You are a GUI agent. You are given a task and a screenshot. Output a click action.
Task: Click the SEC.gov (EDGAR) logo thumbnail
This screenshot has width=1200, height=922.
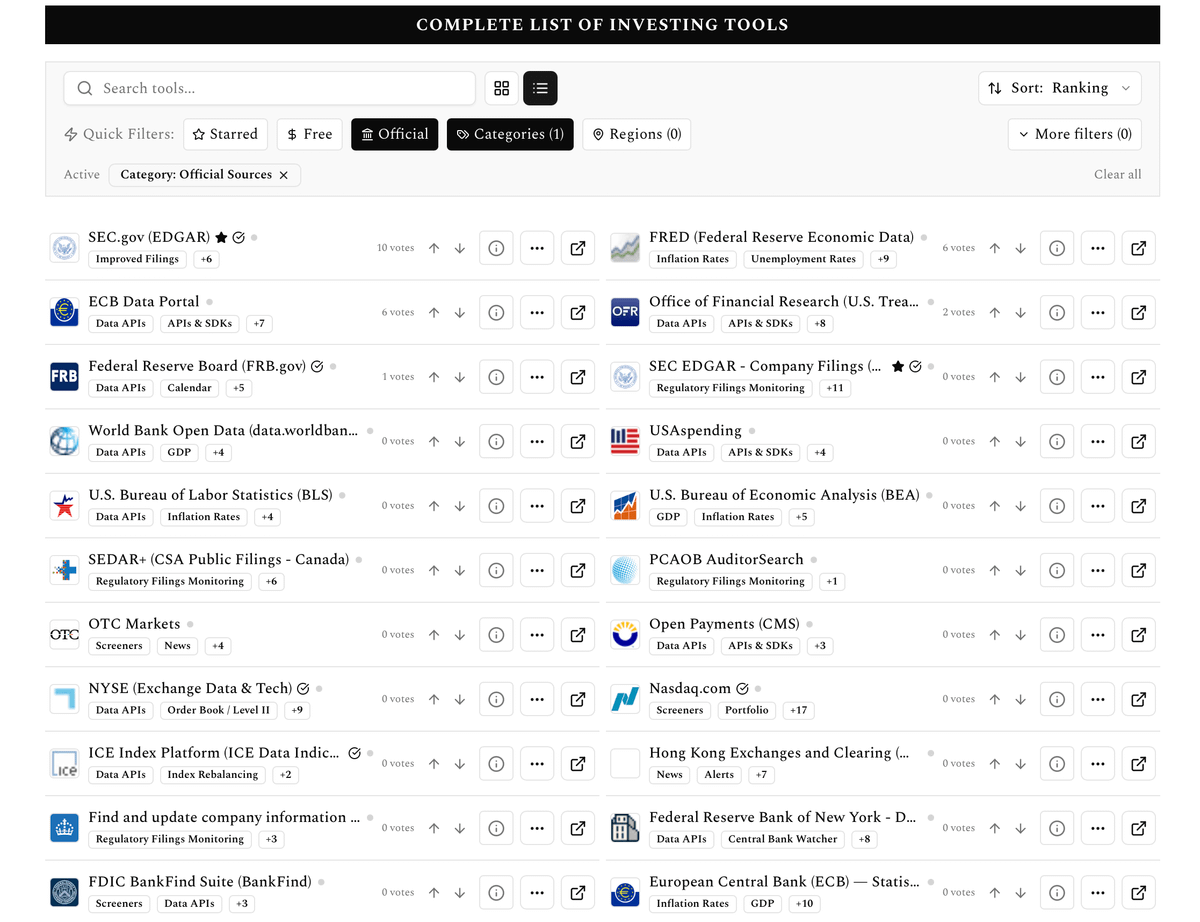(64, 248)
